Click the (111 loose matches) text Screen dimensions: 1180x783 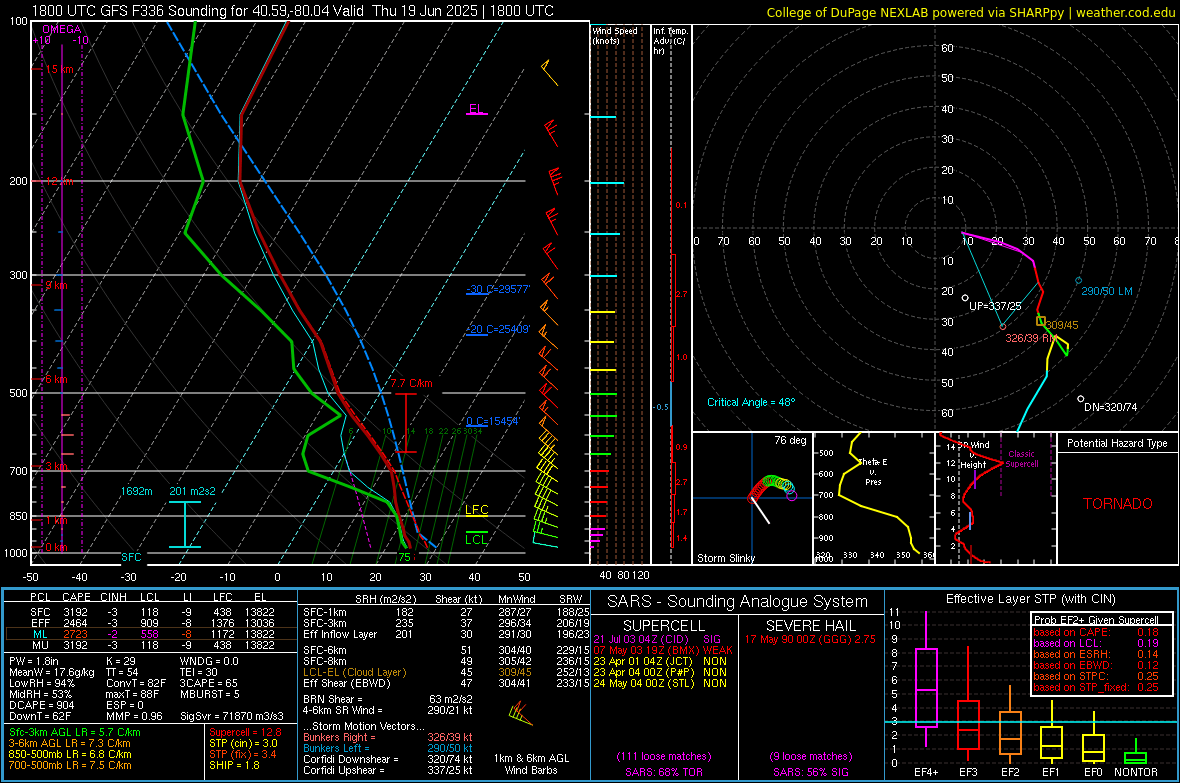pyautogui.click(x=664, y=756)
